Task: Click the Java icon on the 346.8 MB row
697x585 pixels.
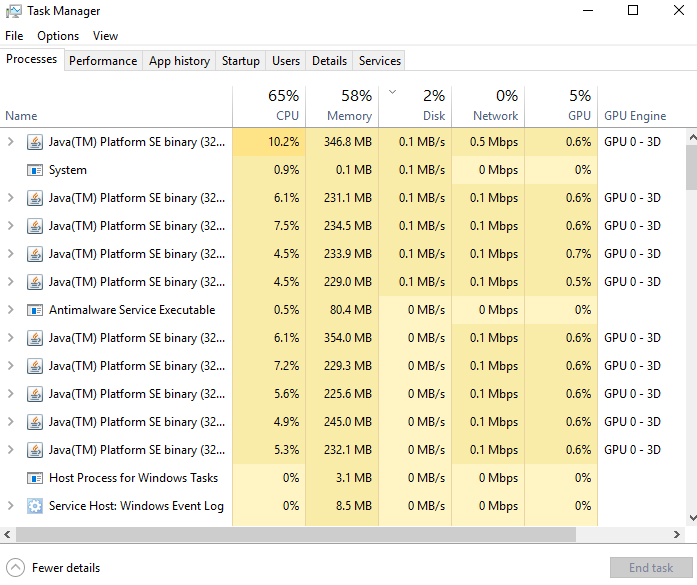Action: (35, 142)
